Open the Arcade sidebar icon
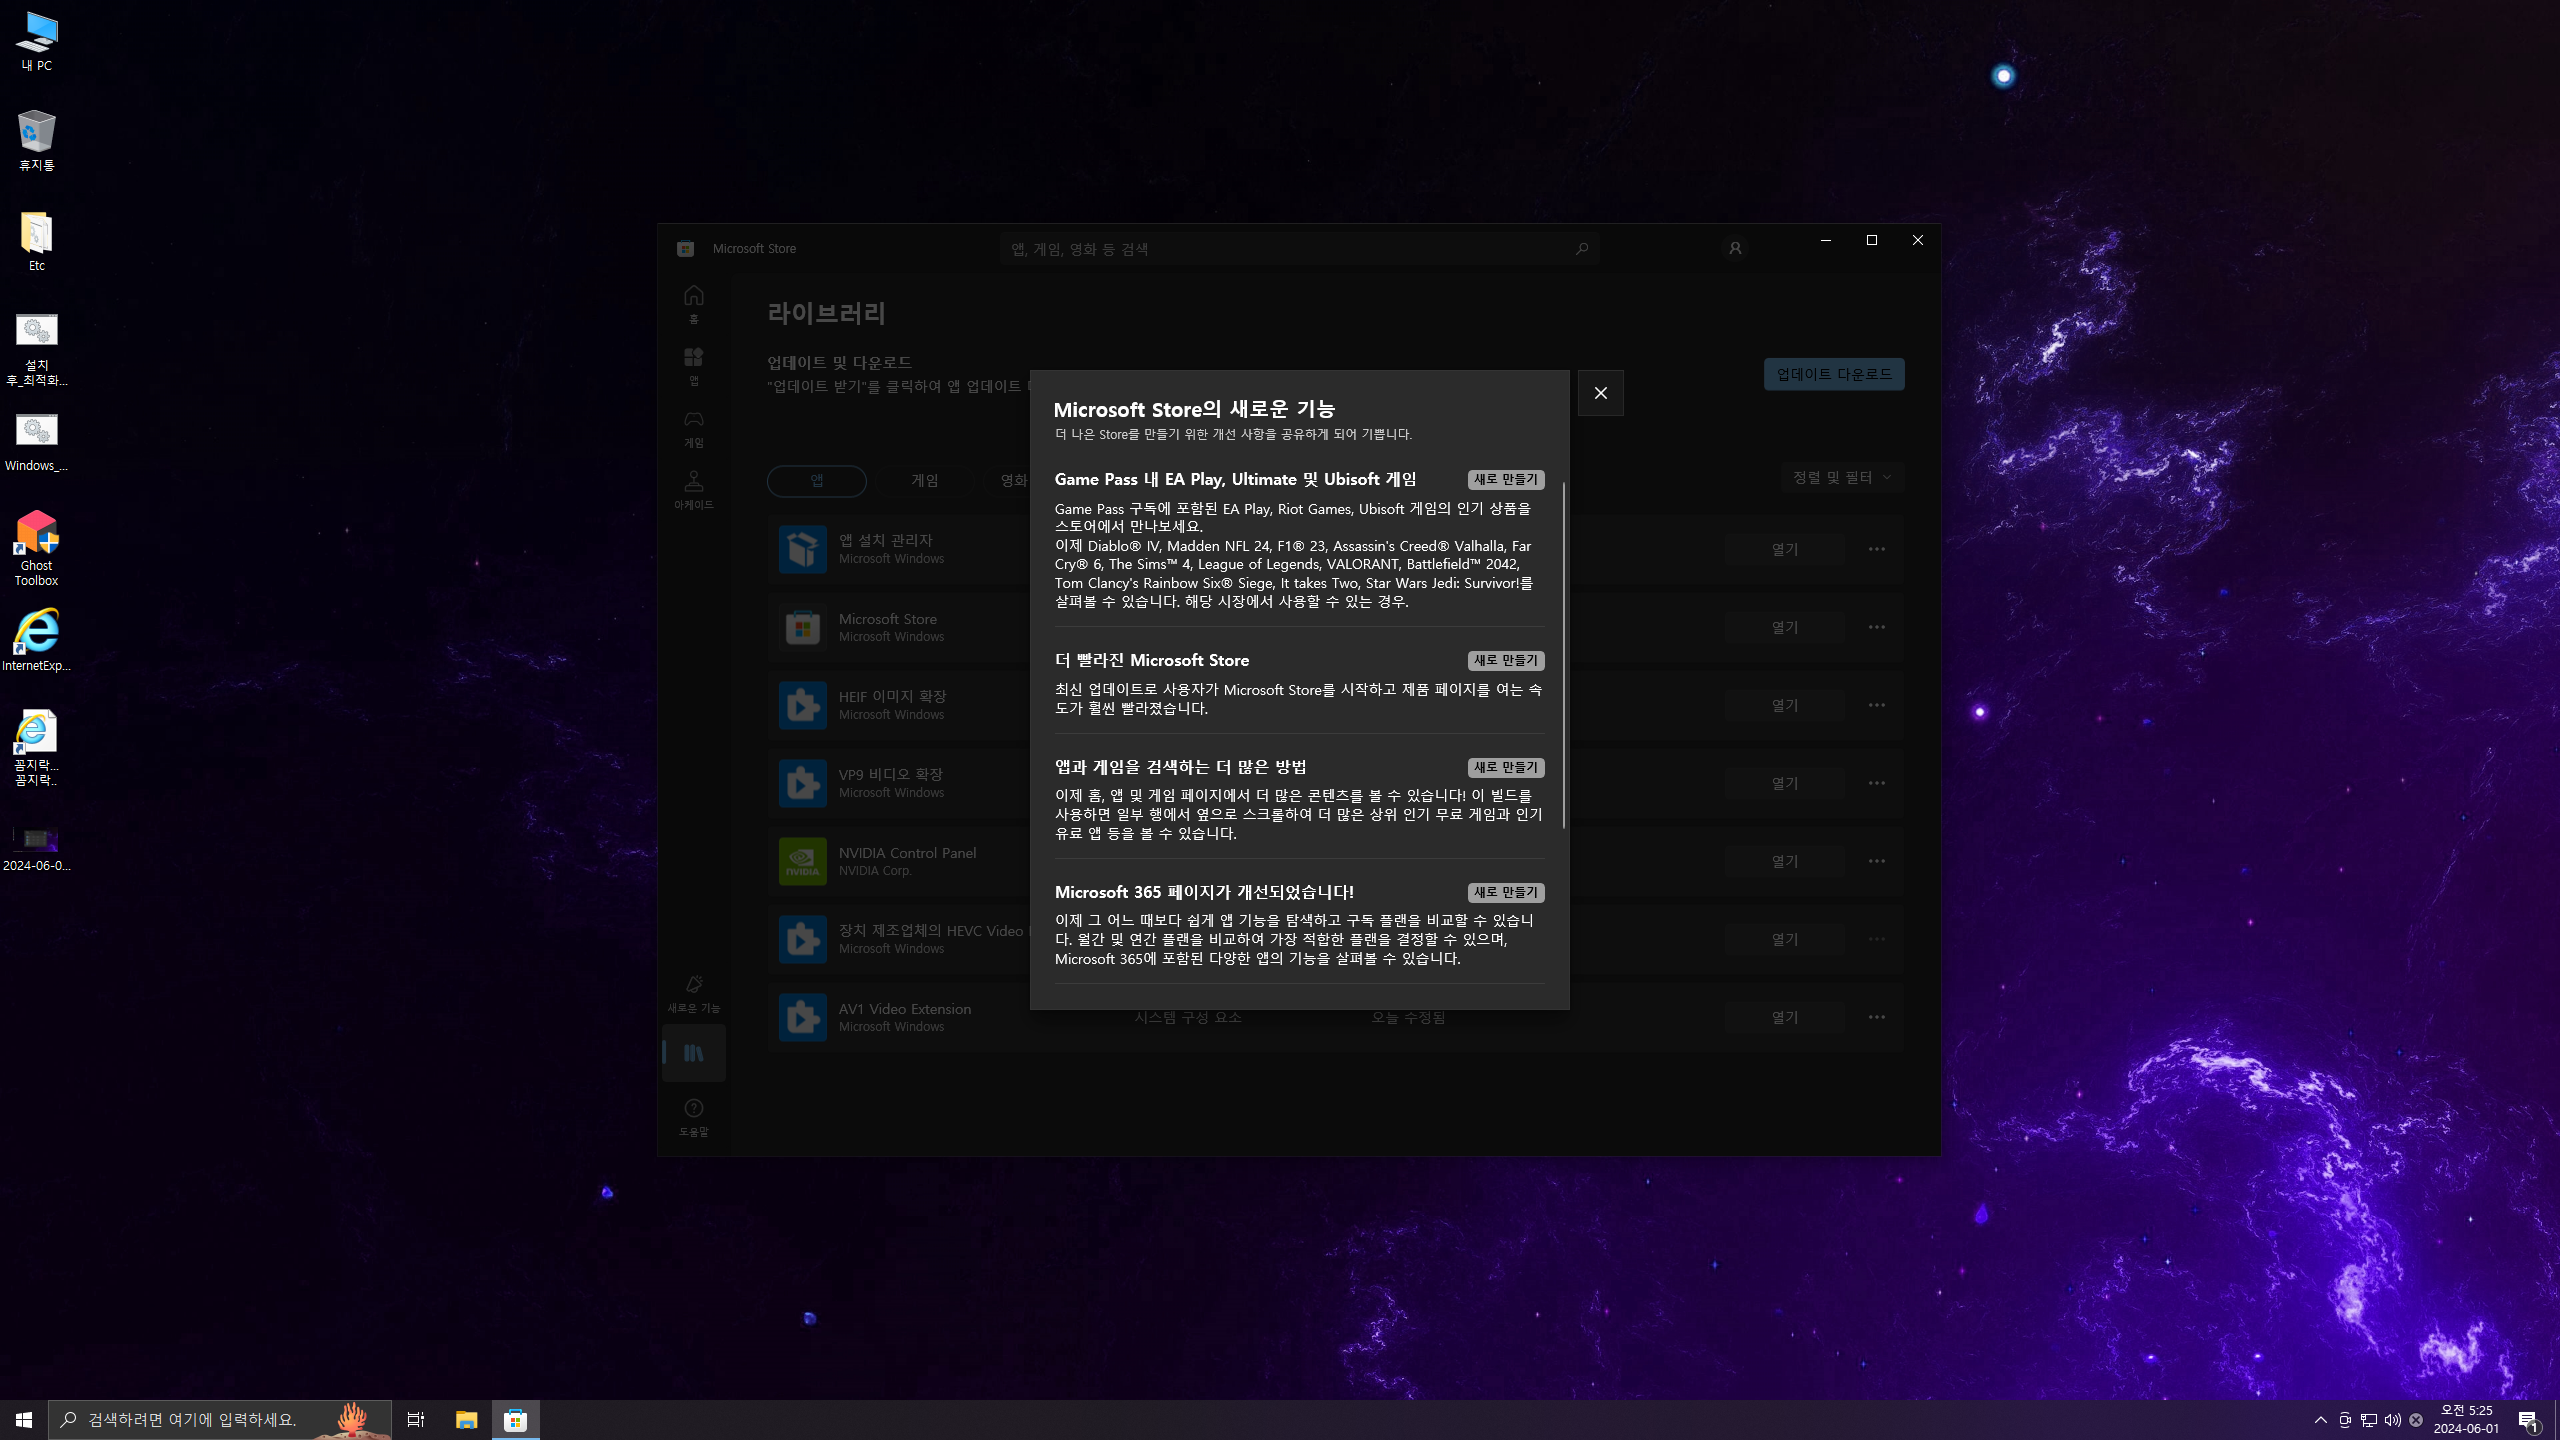This screenshot has width=2560, height=1440. point(693,489)
